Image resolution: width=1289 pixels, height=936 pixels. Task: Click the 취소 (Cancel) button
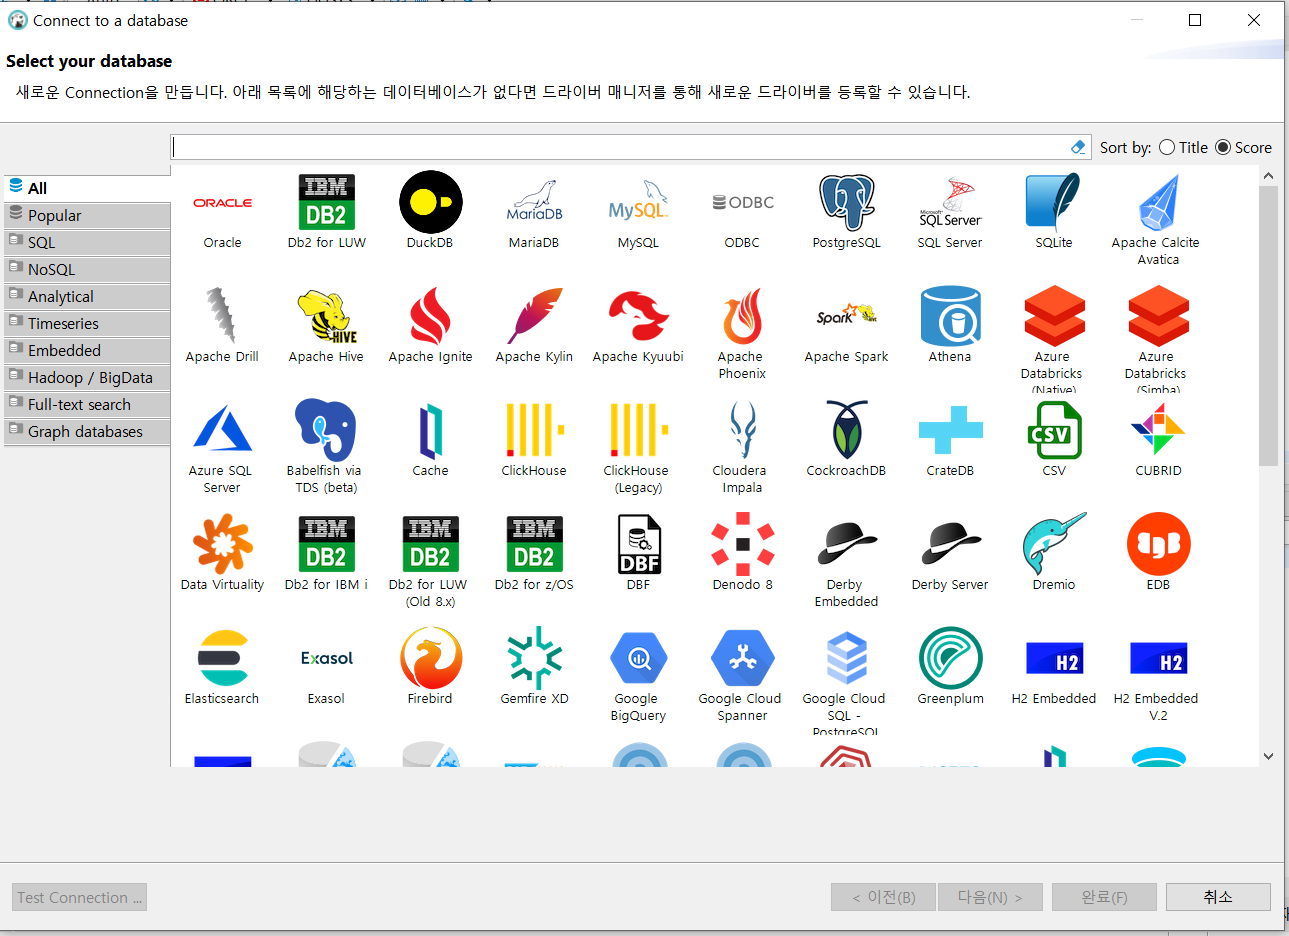1218,897
